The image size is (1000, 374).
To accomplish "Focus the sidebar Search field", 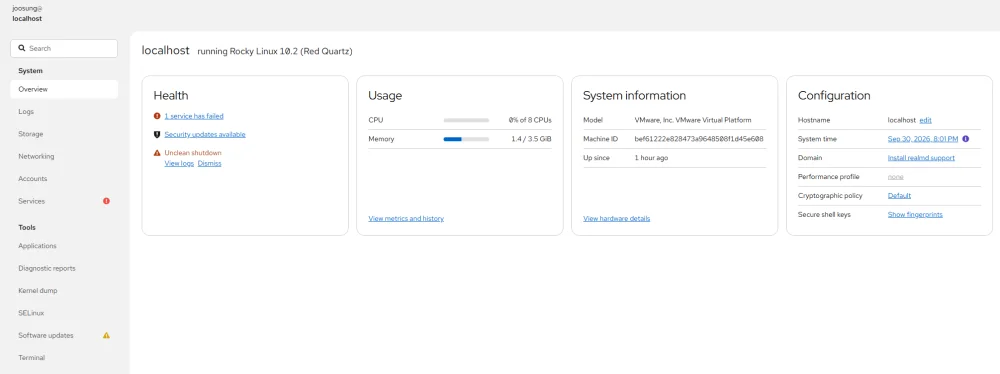I will click(64, 49).
